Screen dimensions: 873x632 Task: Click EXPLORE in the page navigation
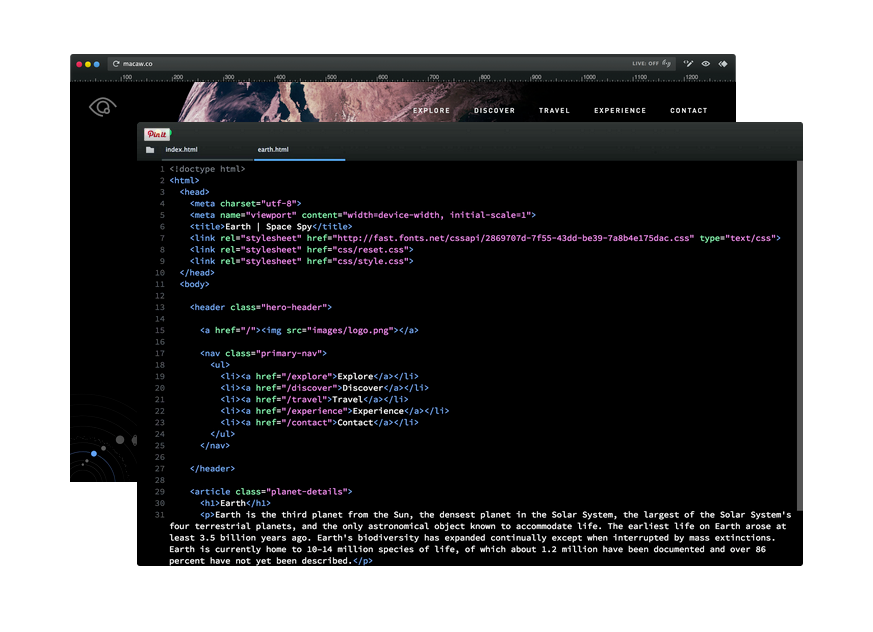431,110
